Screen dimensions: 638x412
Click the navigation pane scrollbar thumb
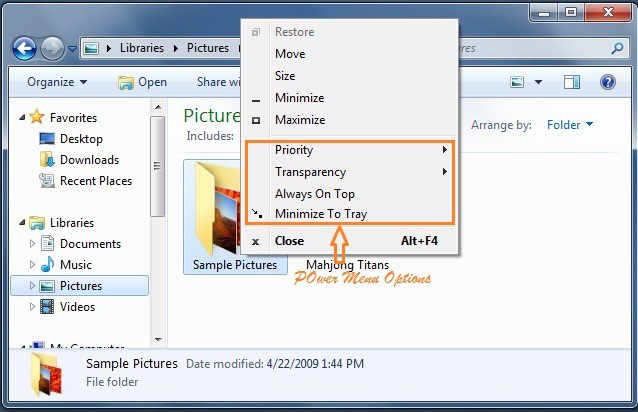pyautogui.click(x=157, y=166)
